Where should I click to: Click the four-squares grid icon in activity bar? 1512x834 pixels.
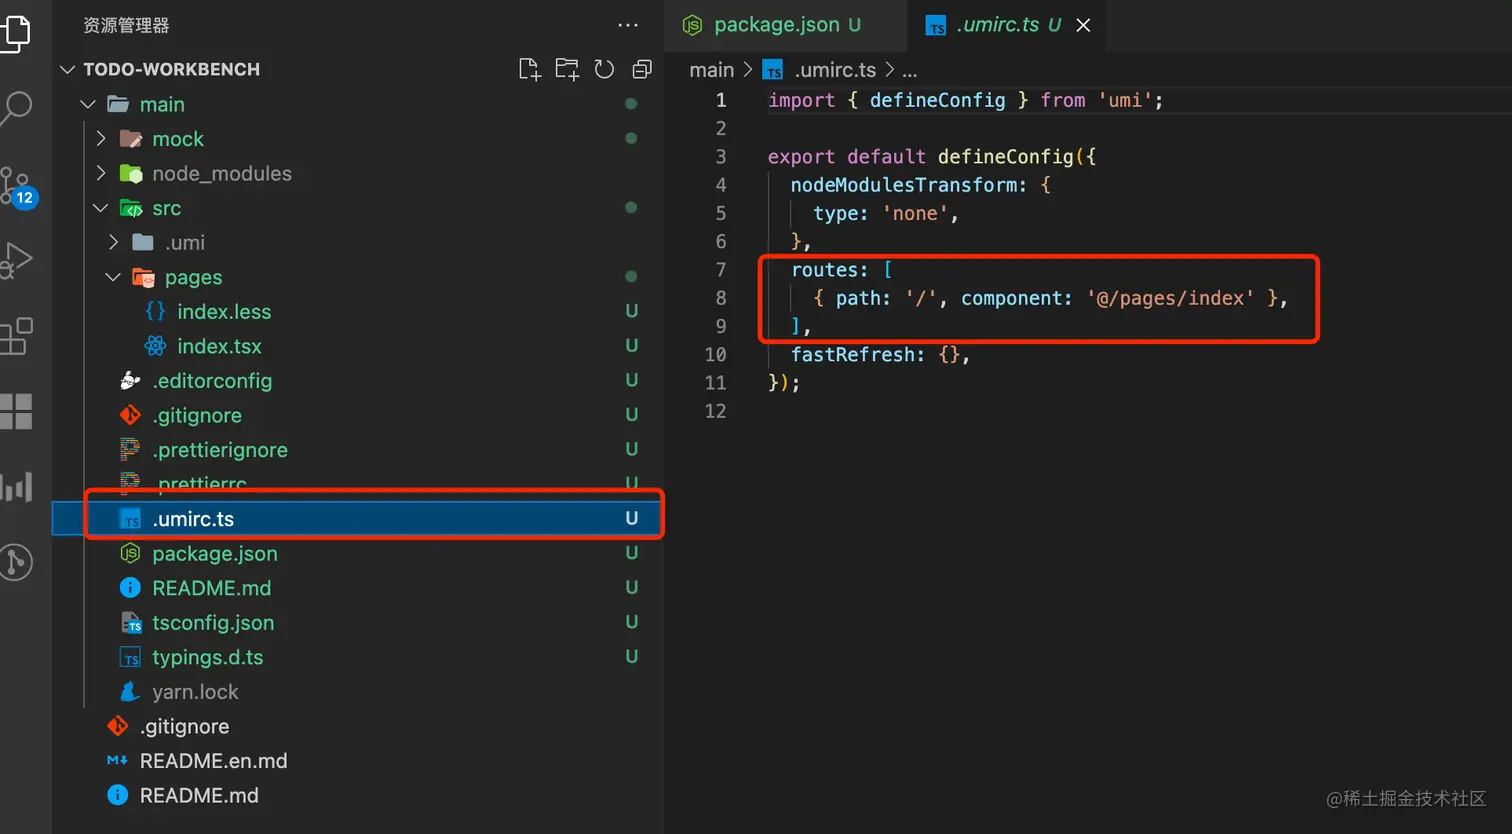(x=17, y=411)
